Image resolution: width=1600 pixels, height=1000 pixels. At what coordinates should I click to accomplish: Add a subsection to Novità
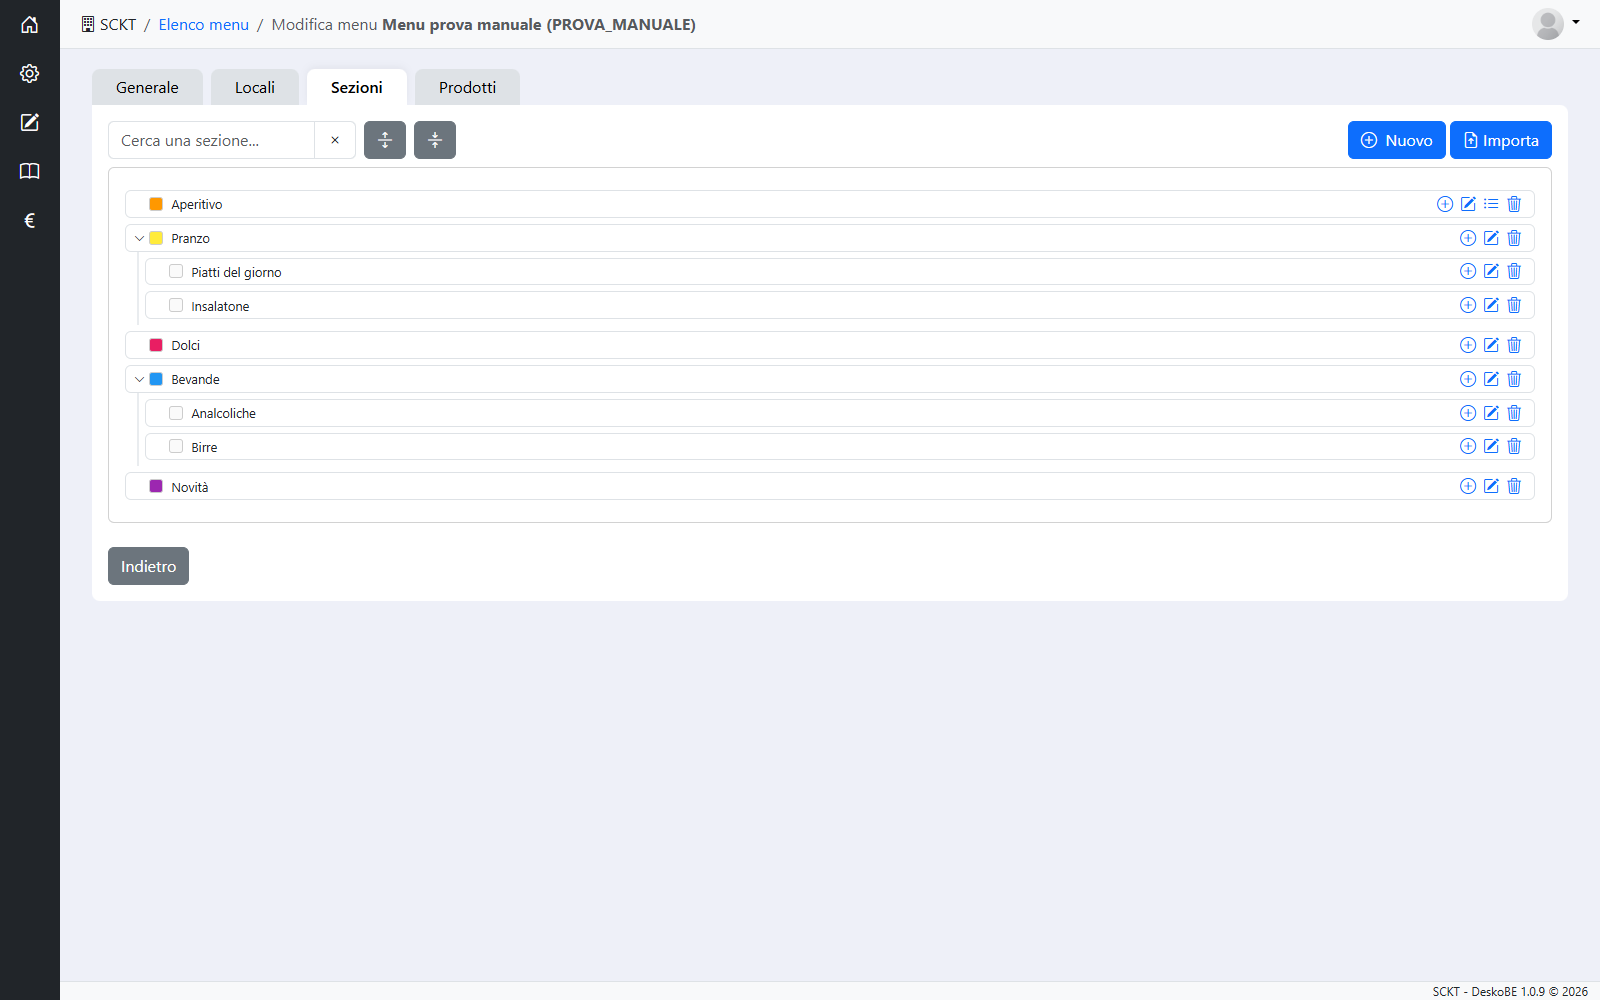[1468, 486]
